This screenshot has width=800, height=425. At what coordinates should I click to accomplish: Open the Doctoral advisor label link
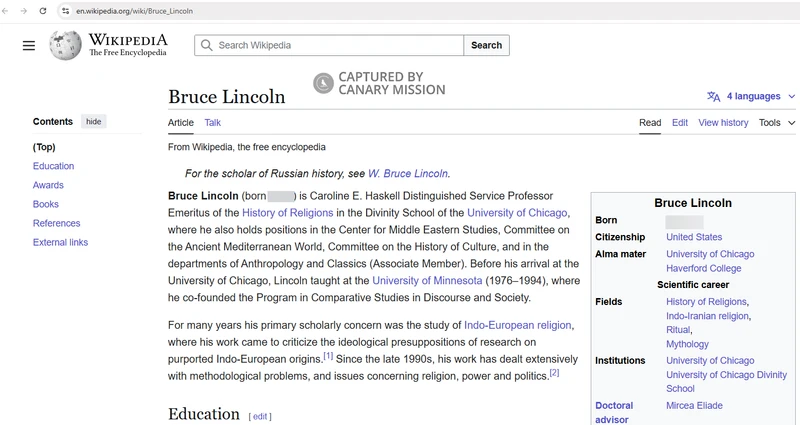coord(614,412)
